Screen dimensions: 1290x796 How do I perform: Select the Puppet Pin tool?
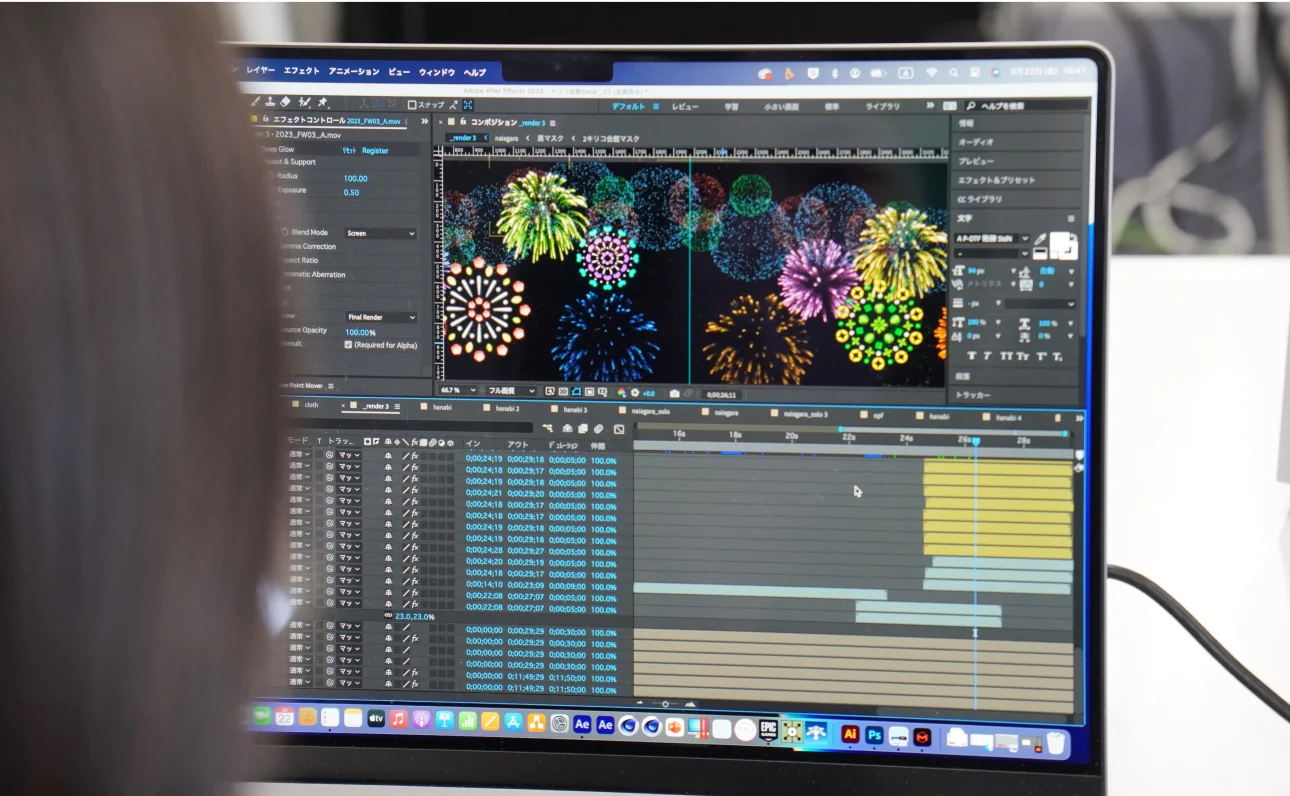pyautogui.click(x=323, y=102)
